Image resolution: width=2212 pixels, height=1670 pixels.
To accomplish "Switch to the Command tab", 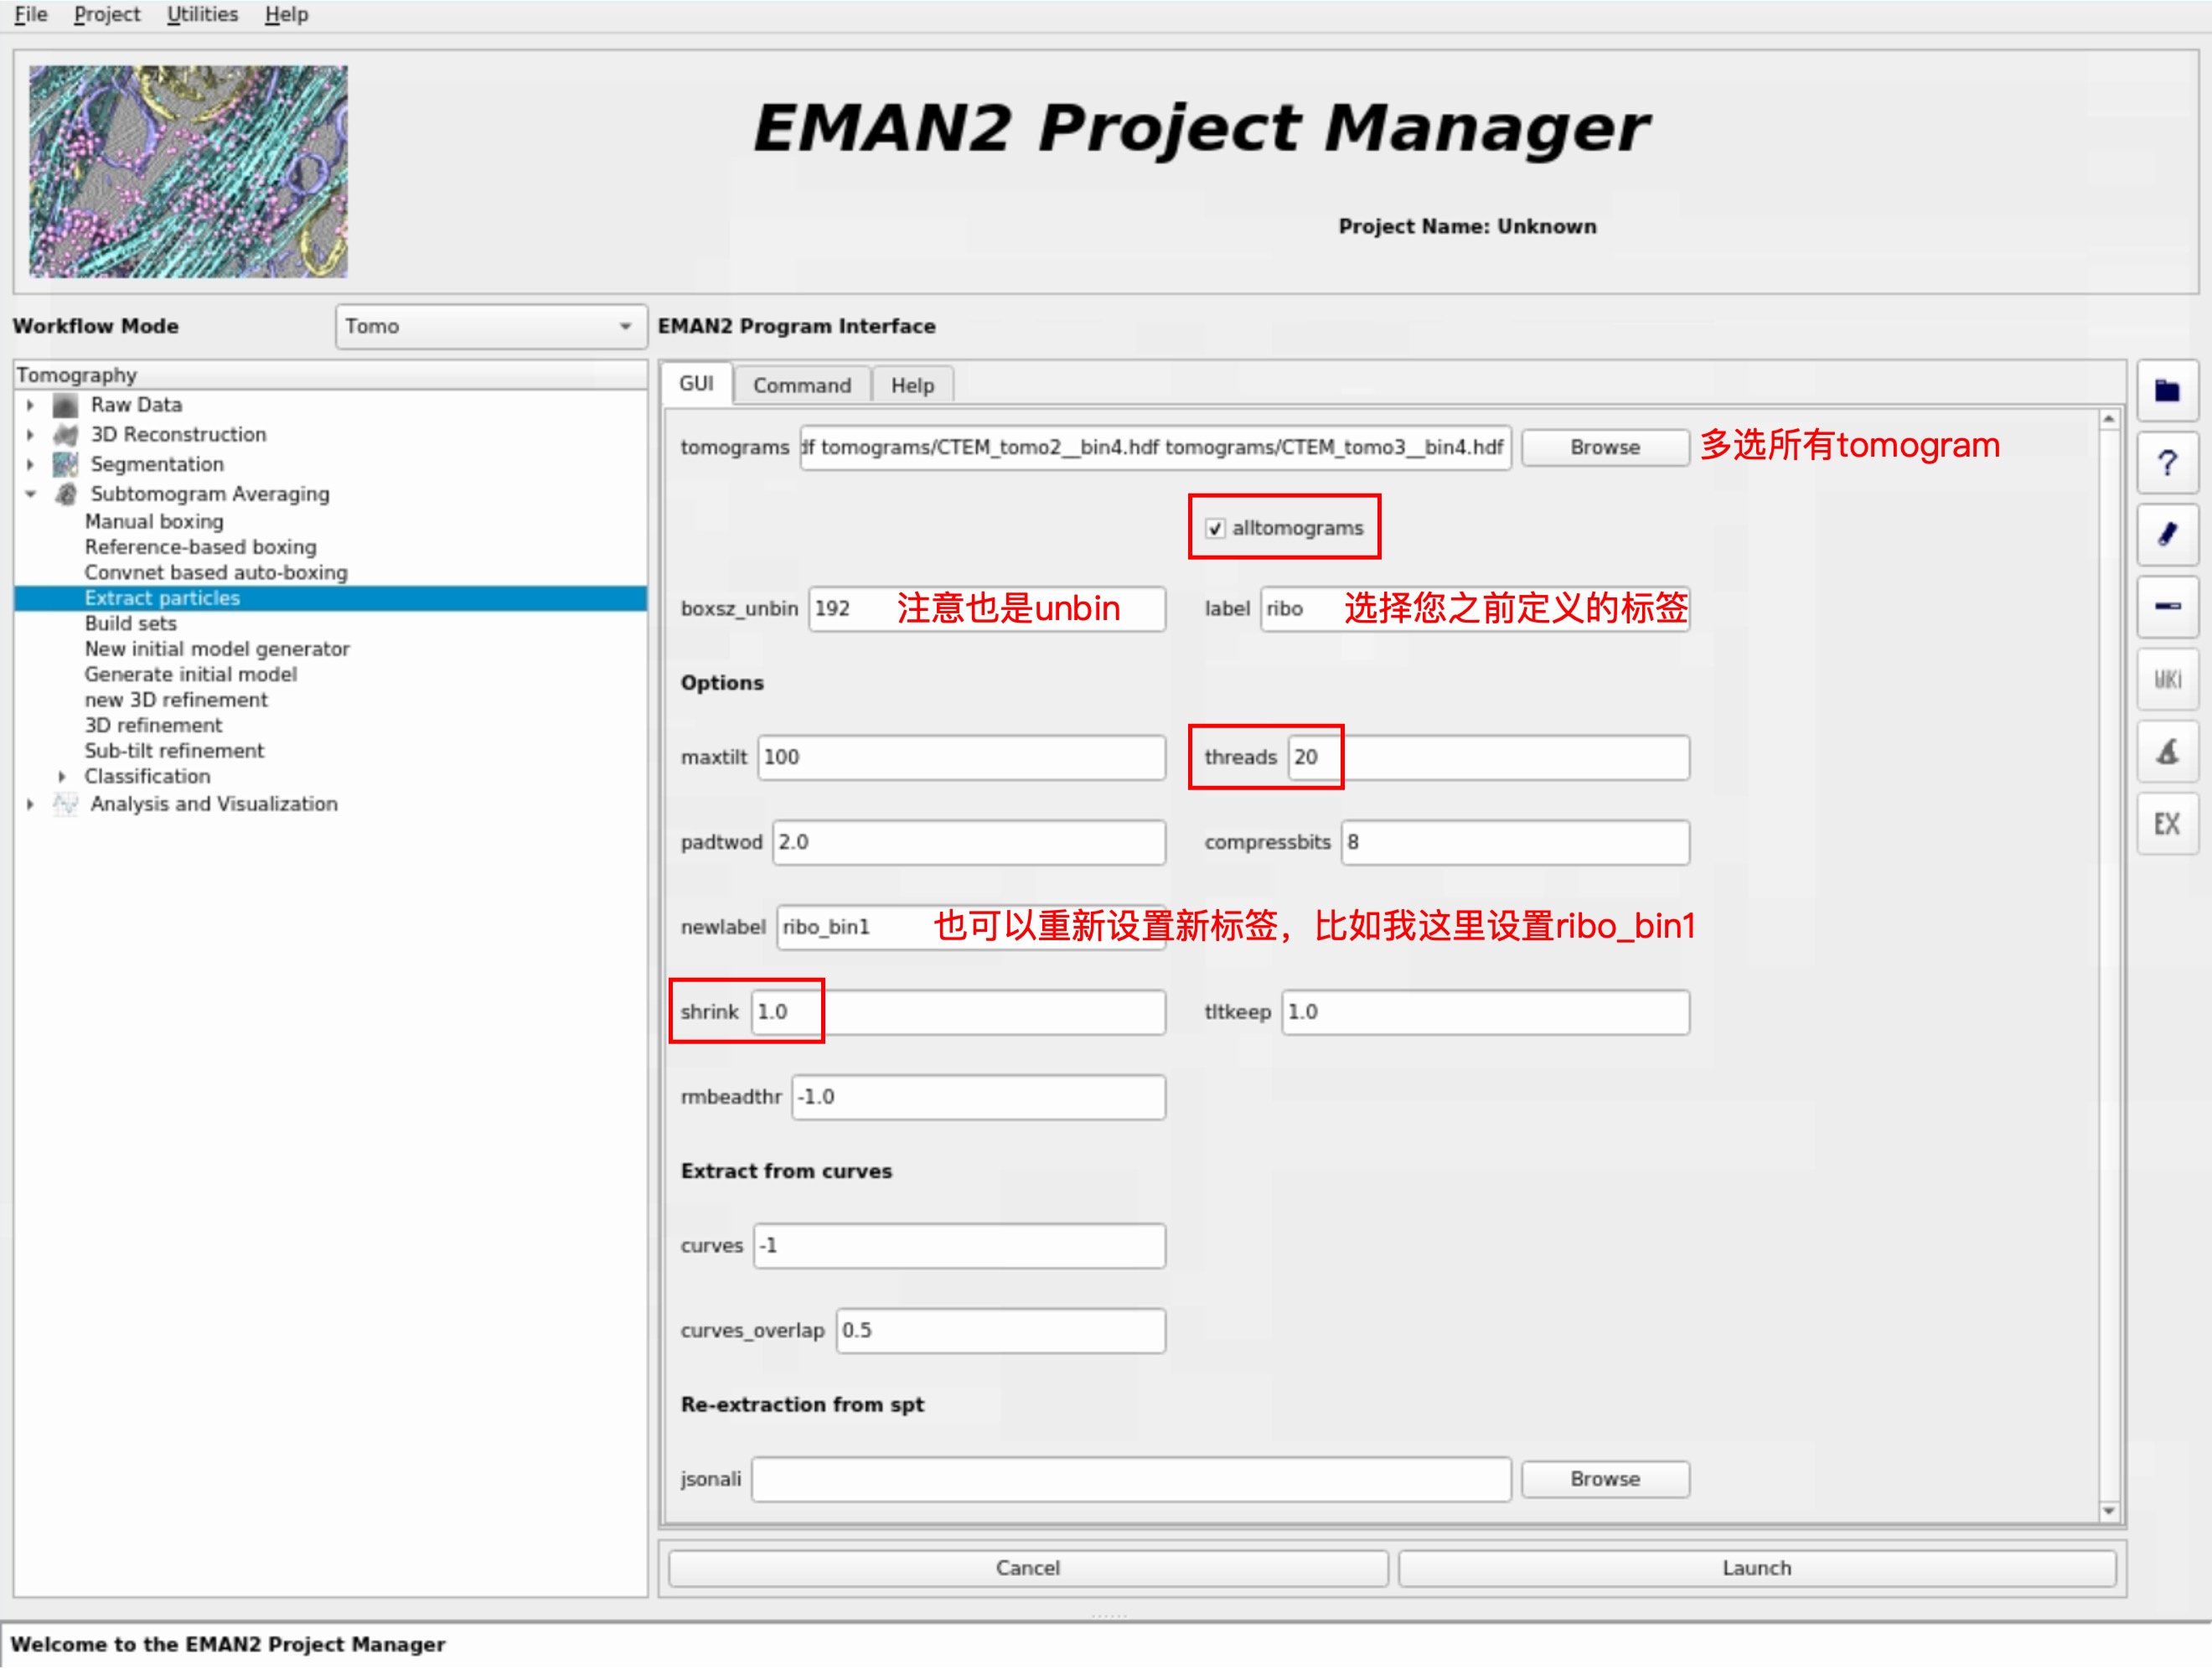I will [802, 386].
